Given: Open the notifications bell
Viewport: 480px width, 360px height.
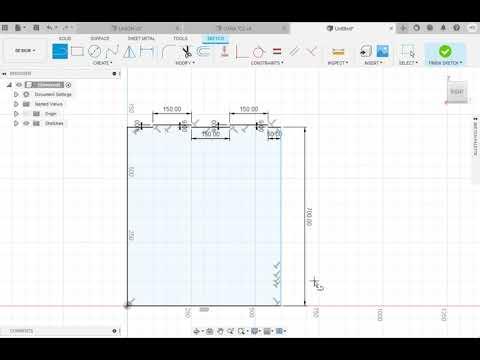Looking at the screenshot, I should pos(443,28).
